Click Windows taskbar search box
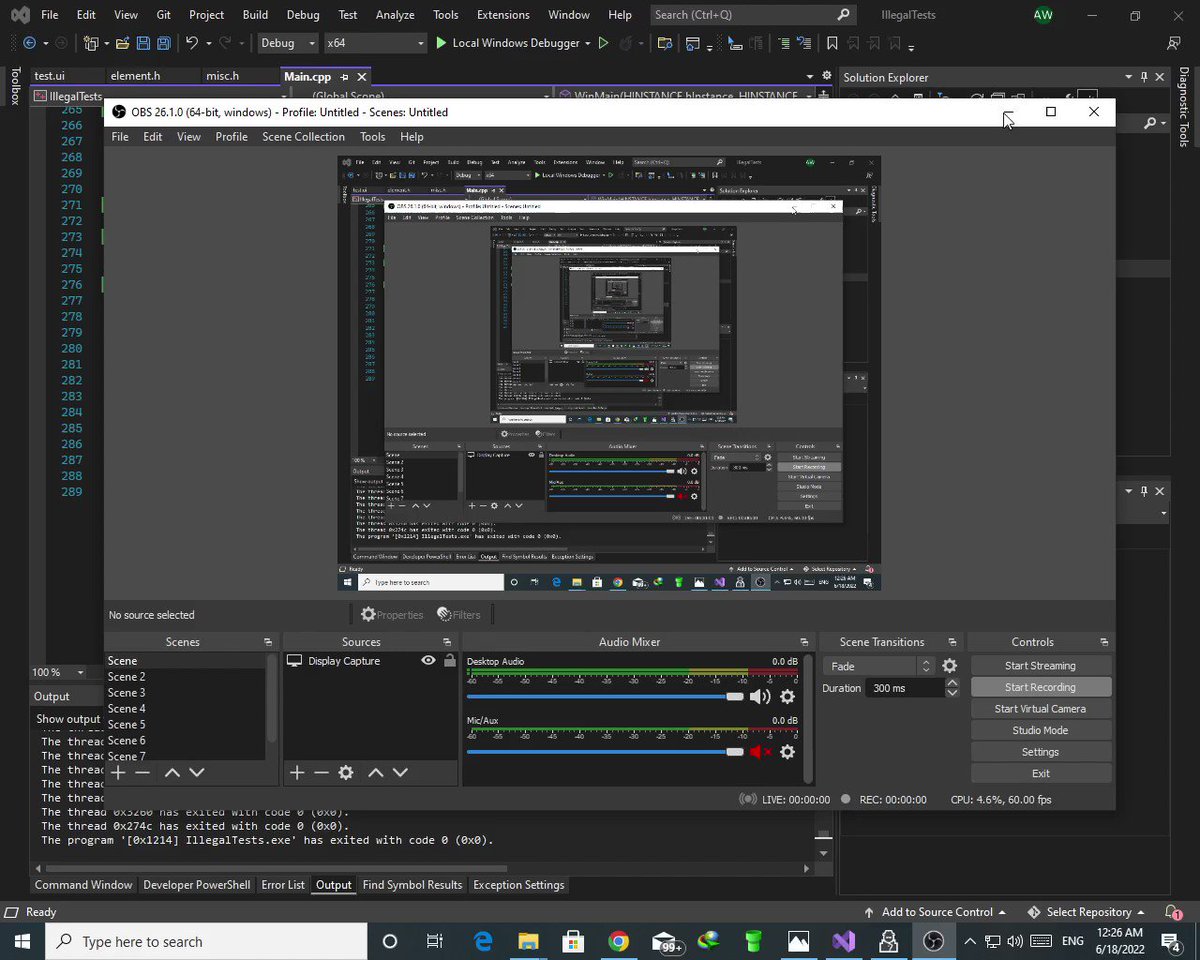Screen dimensions: 1200x960 (206, 941)
